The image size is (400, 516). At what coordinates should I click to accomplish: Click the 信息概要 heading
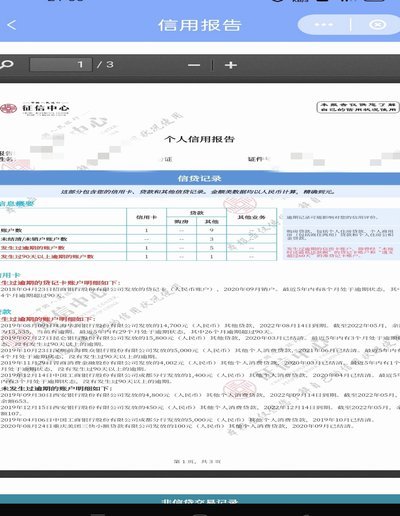point(17,203)
